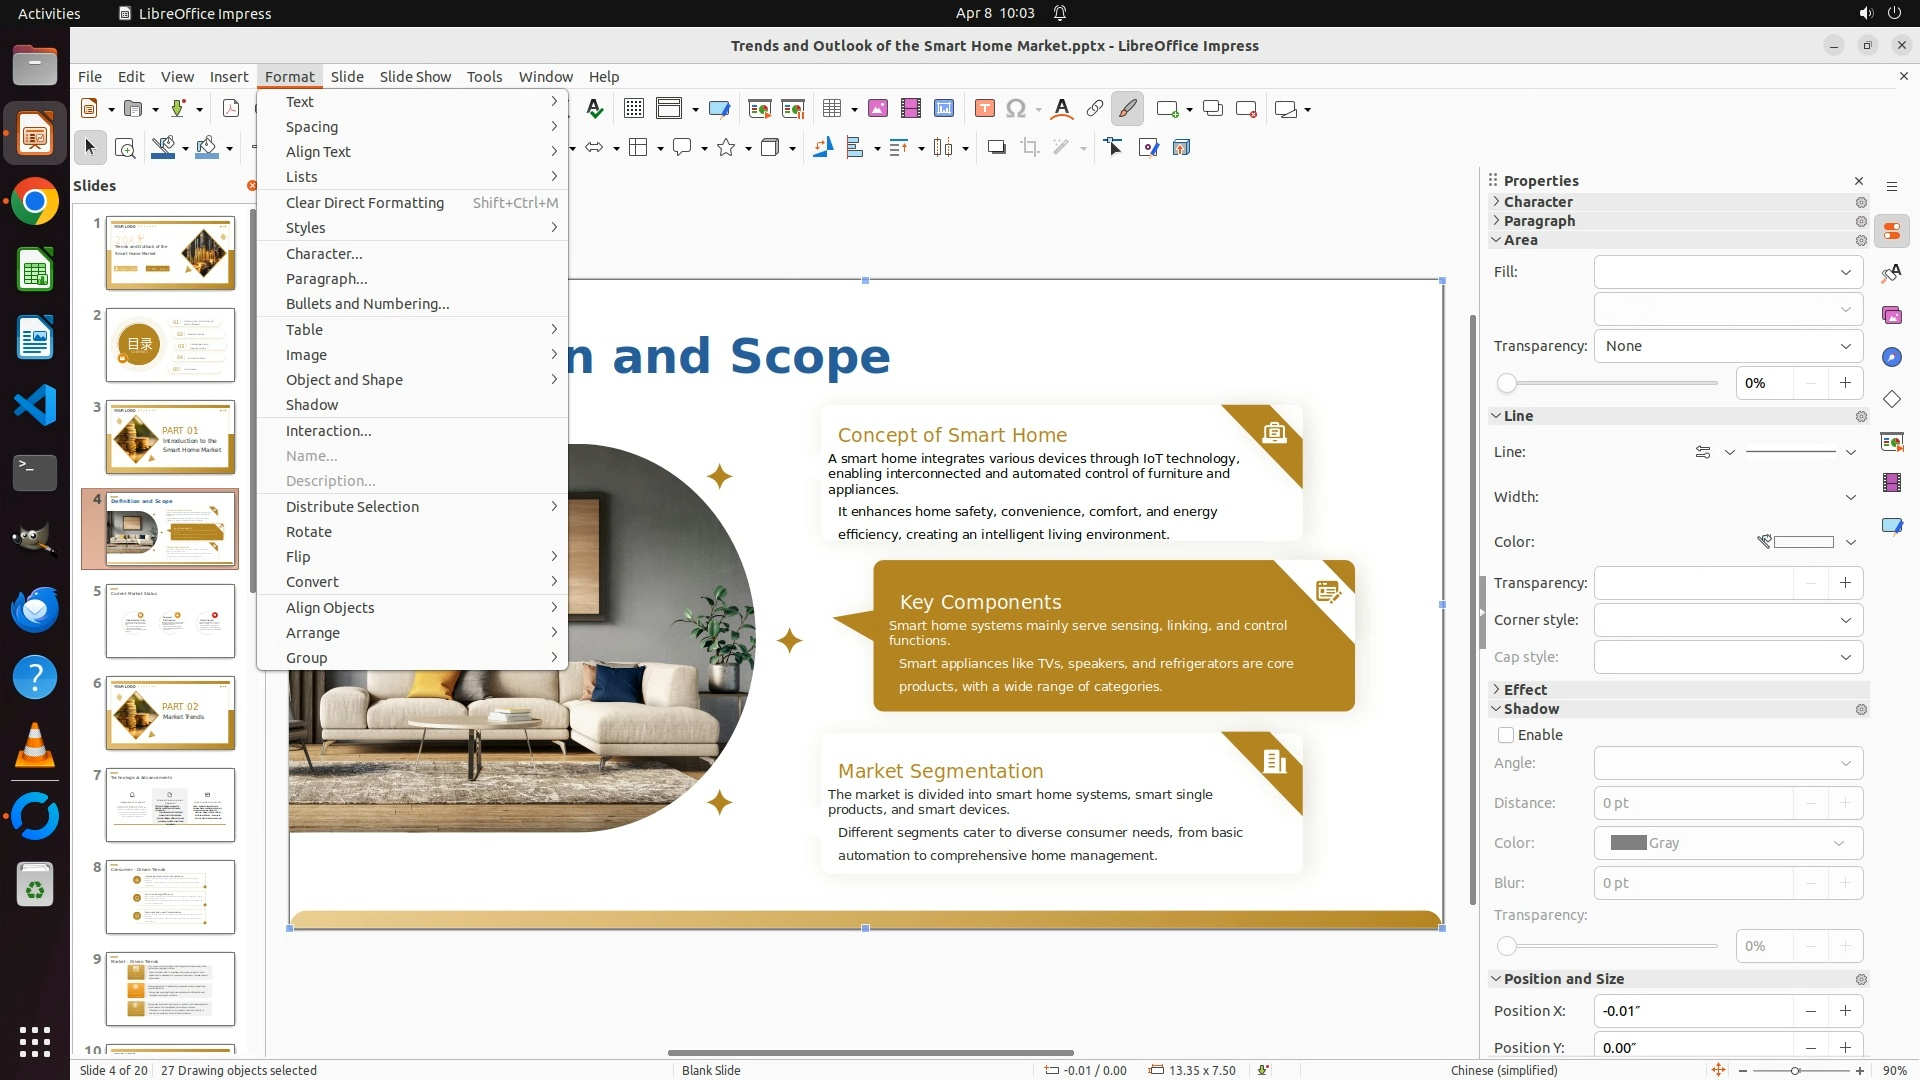Screen dimensions: 1920x1080
Task: Open the Area Transparency dropdown
Action: [x=1727, y=346]
